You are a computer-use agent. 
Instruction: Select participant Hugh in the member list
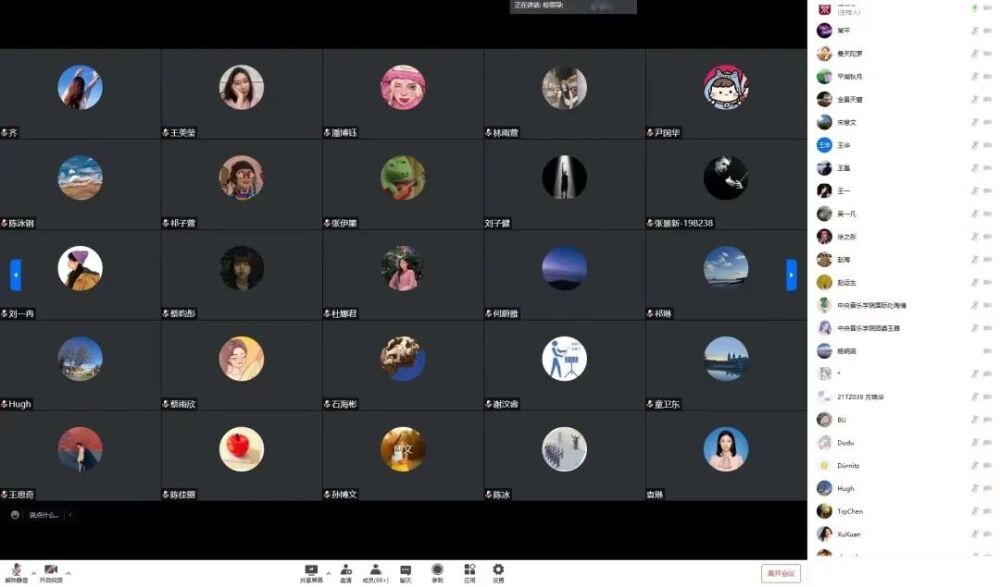tap(846, 489)
